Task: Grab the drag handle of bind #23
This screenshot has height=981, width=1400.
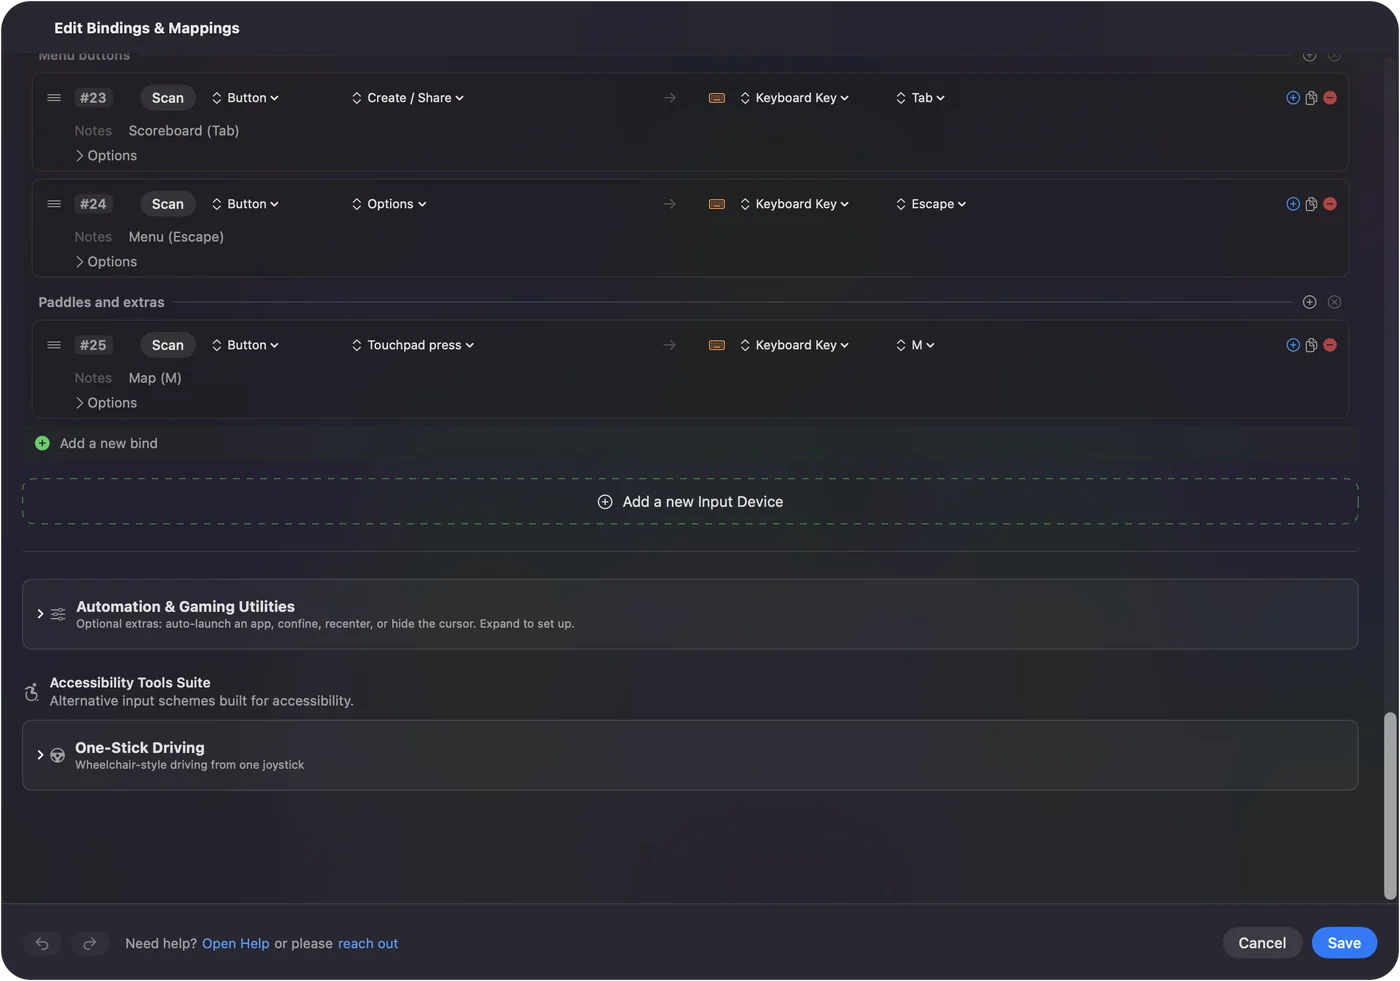Action: 54,98
